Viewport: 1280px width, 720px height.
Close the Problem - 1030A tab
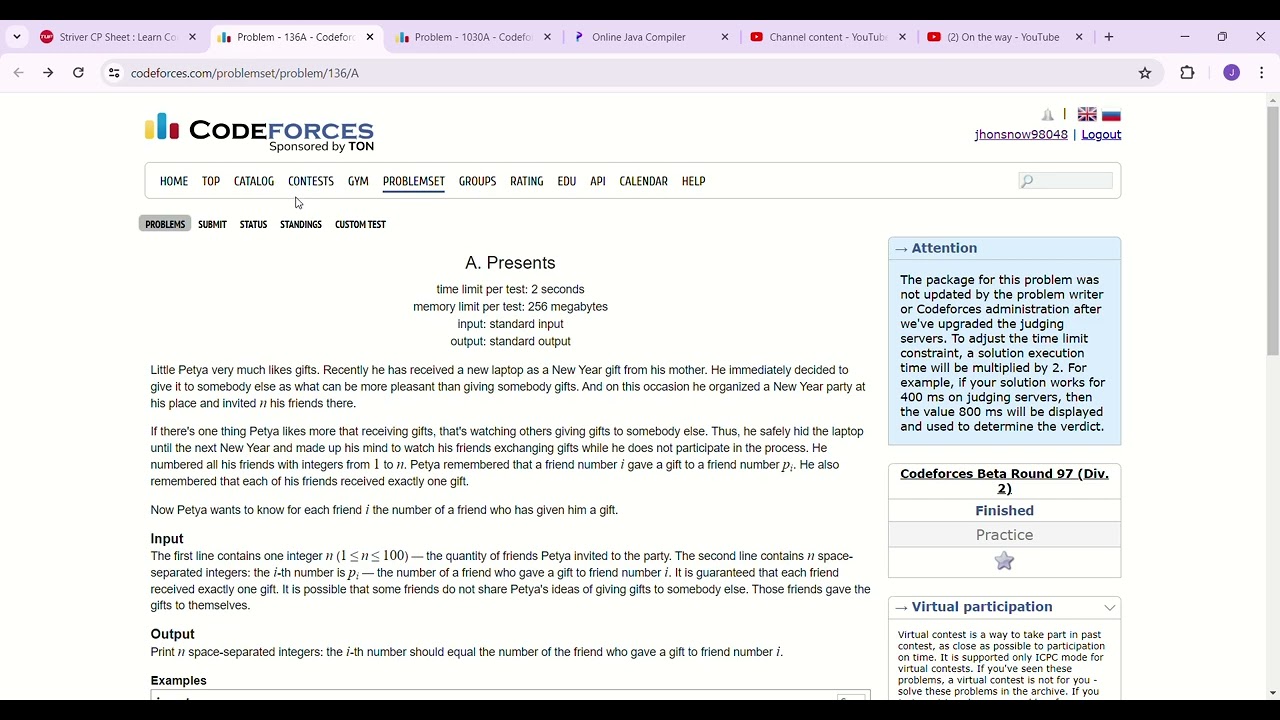[x=547, y=37]
